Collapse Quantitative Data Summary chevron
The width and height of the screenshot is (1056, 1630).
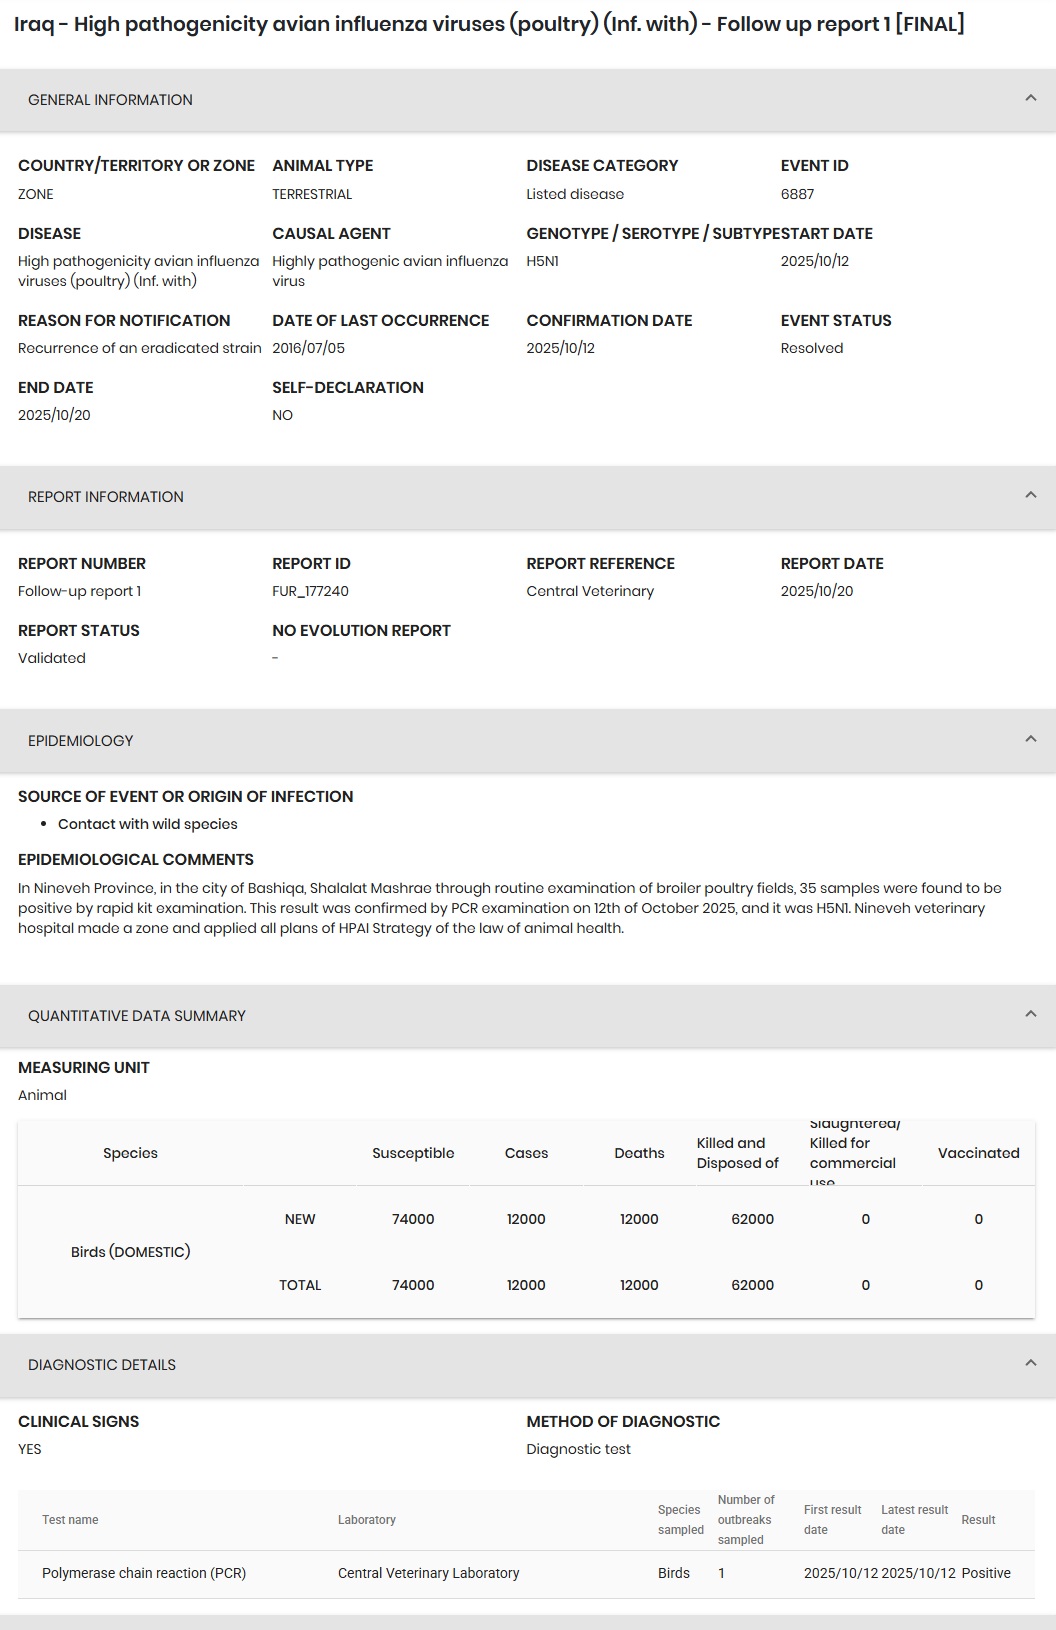1030,1014
